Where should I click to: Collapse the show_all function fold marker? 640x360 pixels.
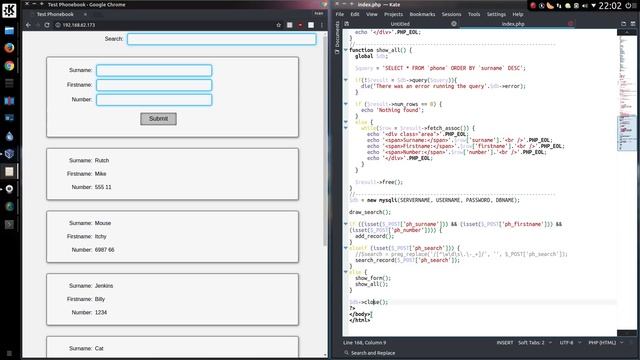[x=346, y=50]
